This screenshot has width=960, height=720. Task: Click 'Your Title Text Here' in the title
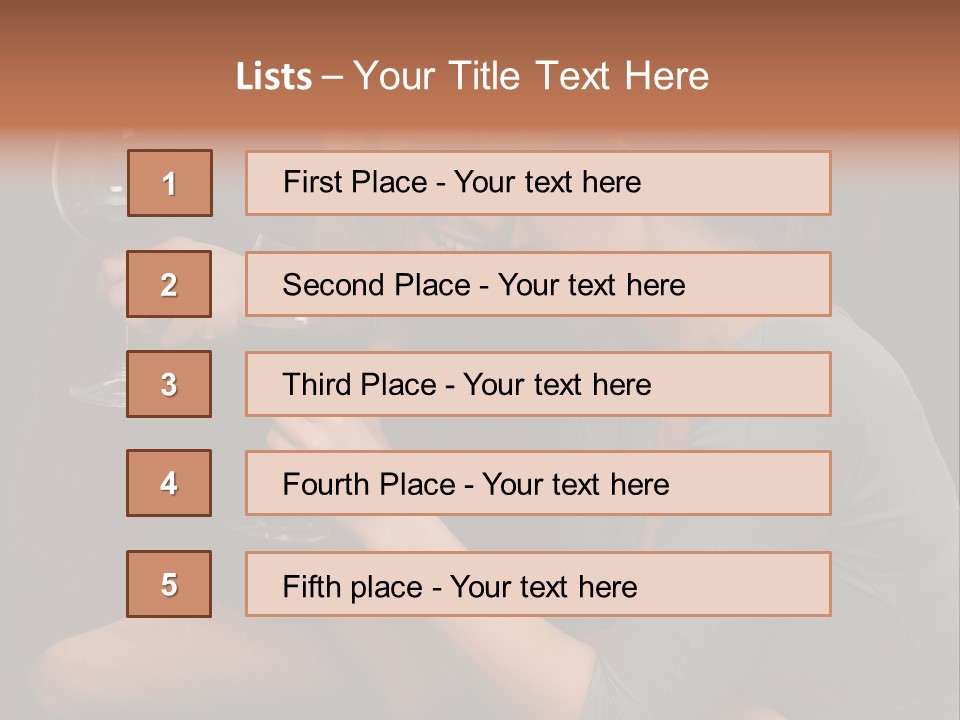click(531, 77)
